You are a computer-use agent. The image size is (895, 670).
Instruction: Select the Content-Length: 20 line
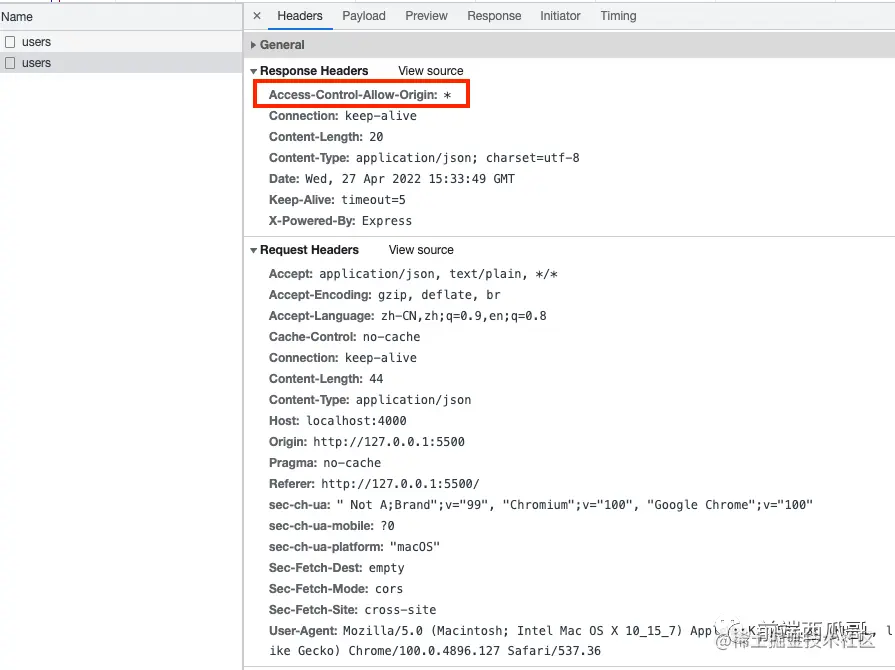click(x=326, y=137)
